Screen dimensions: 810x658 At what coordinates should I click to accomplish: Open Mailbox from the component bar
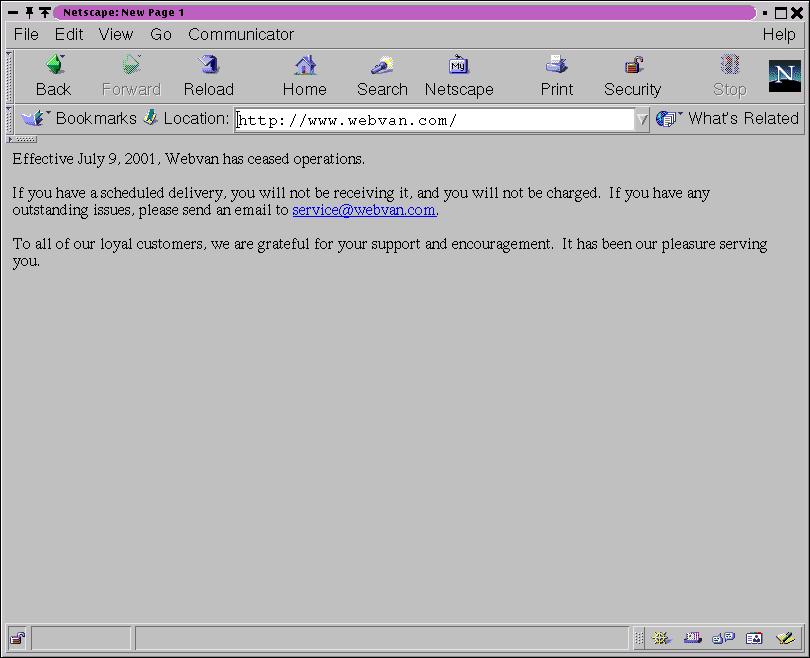pyautogui.click(x=692, y=638)
